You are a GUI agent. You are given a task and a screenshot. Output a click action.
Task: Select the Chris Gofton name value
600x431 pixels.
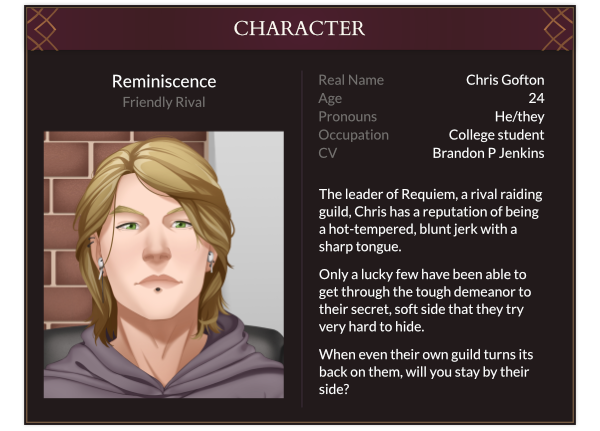[x=505, y=80]
